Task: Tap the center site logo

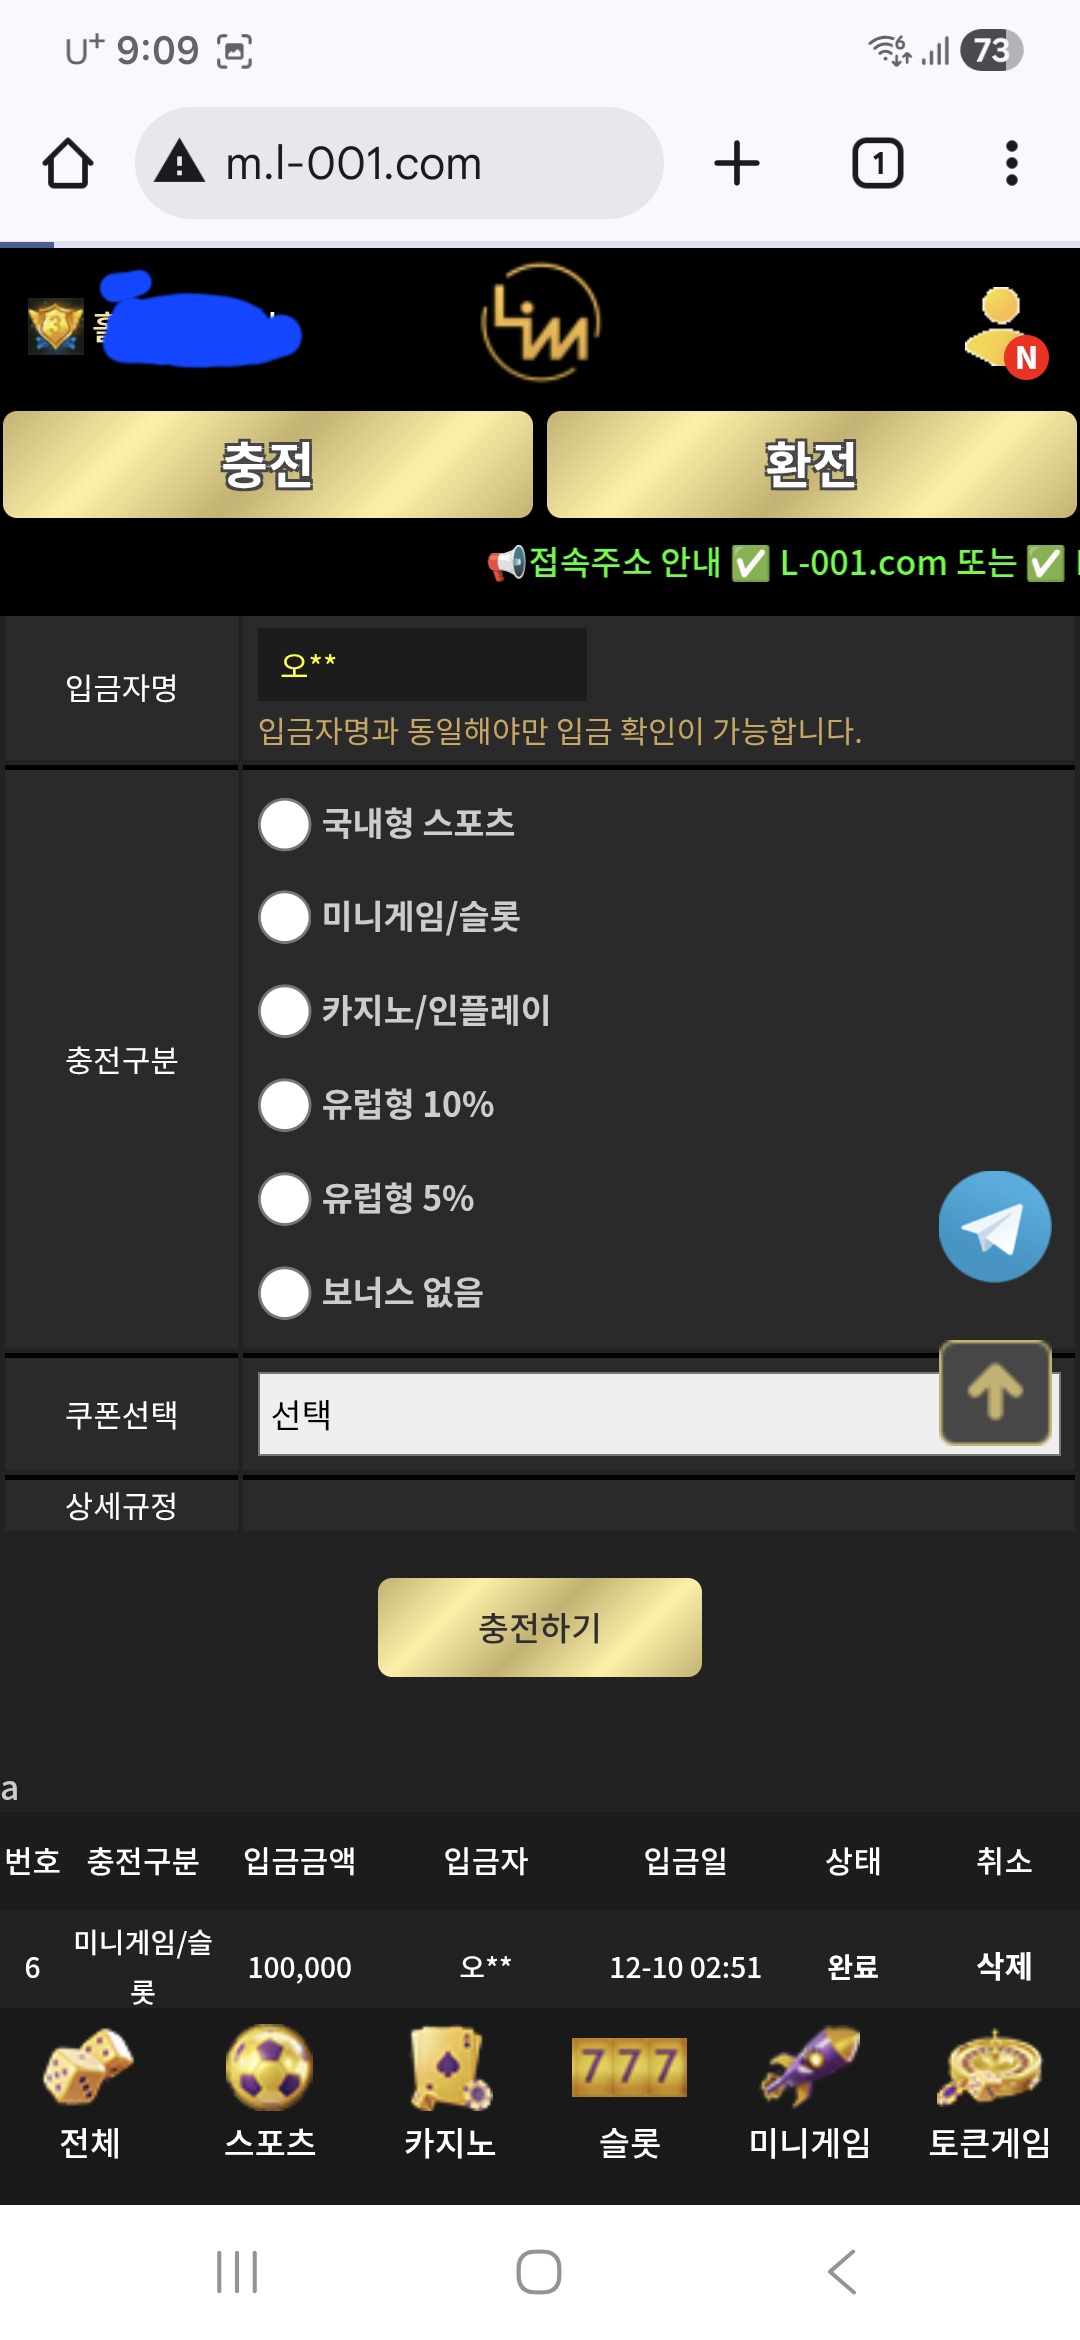Action: pyautogui.click(x=540, y=322)
